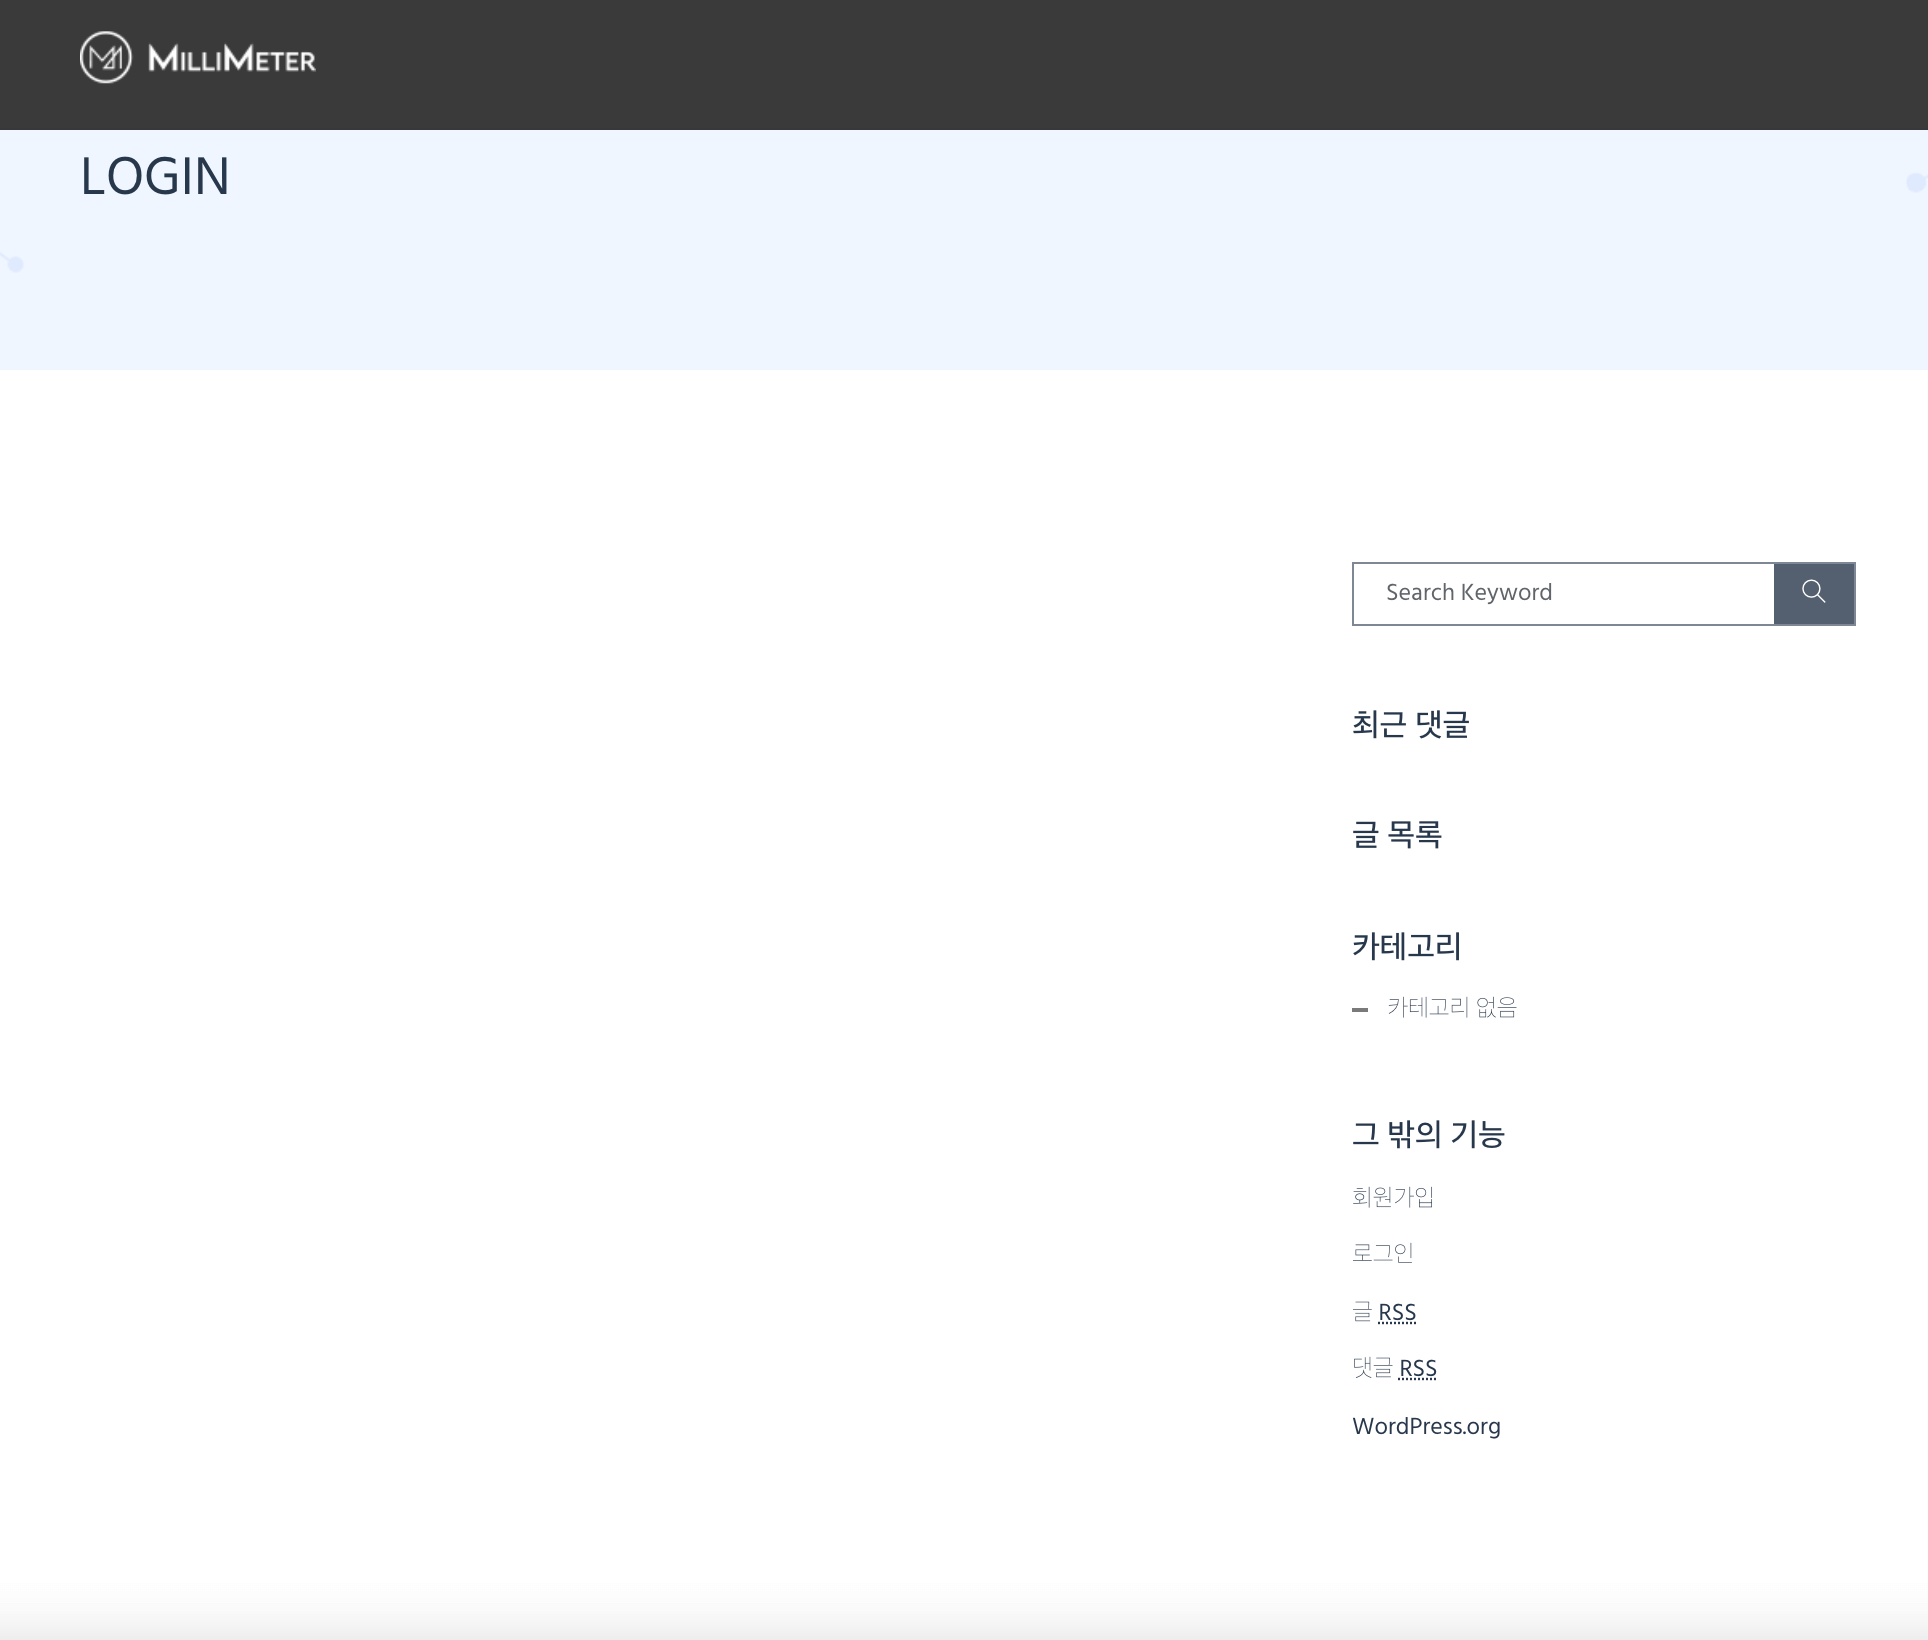Viewport: 1928px width, 1640px height.
Task: Open the 글 RSS feed link
Action: coord(1383,1311)
